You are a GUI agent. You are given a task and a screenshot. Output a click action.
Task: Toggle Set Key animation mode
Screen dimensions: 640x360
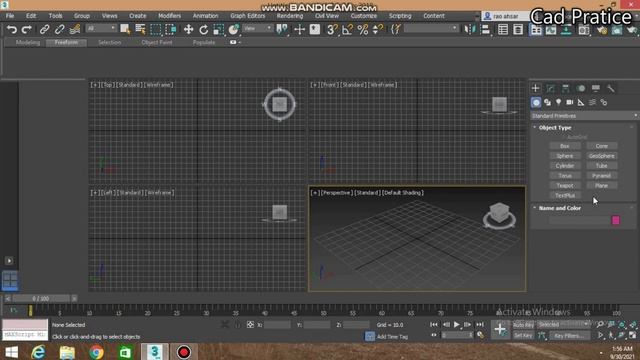click(x=523, y=336)
